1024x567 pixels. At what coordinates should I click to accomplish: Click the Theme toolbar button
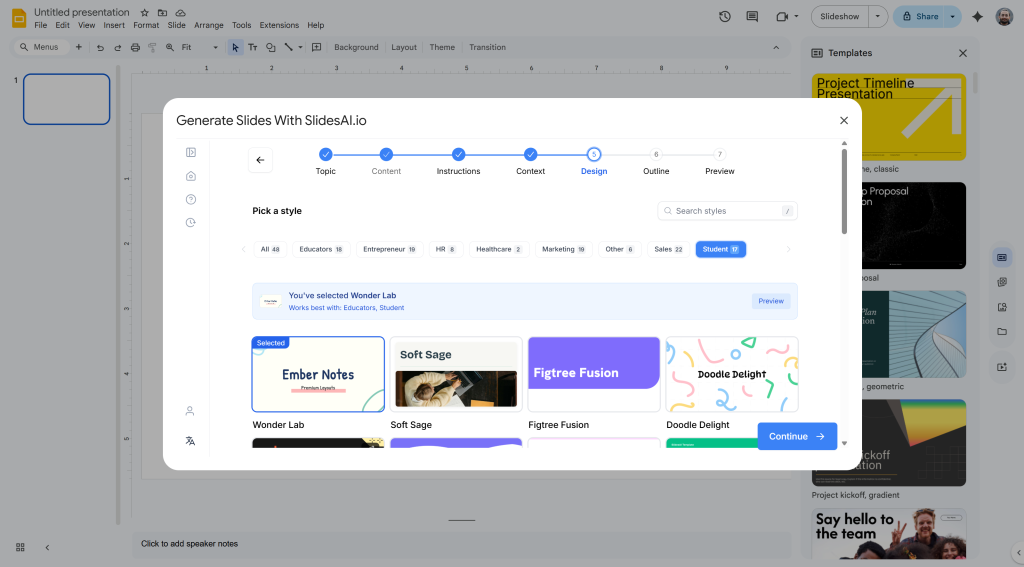[x=442, y=47]
